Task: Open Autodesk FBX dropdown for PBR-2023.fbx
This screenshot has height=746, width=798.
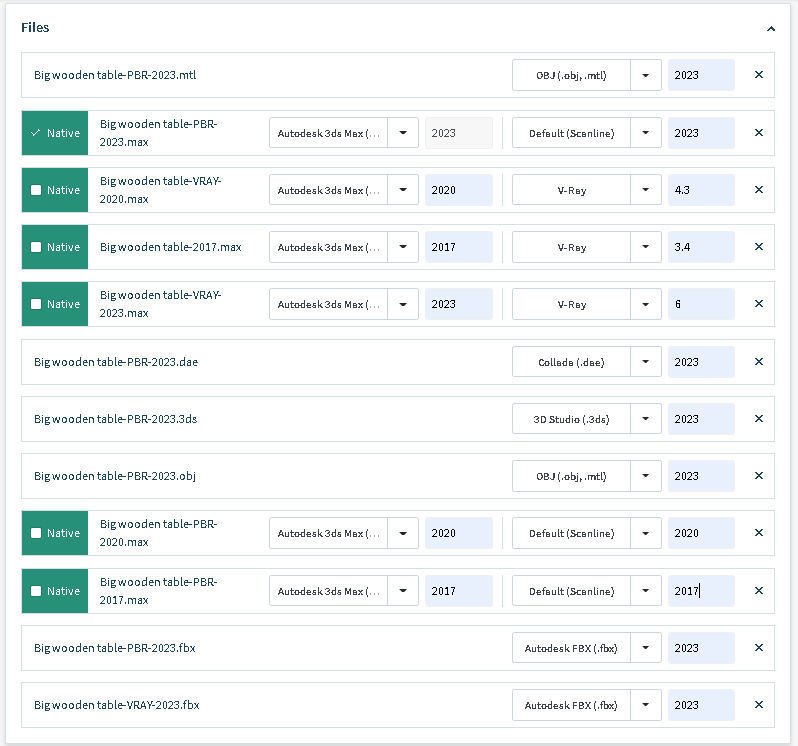Action: (x=646, y=648)
